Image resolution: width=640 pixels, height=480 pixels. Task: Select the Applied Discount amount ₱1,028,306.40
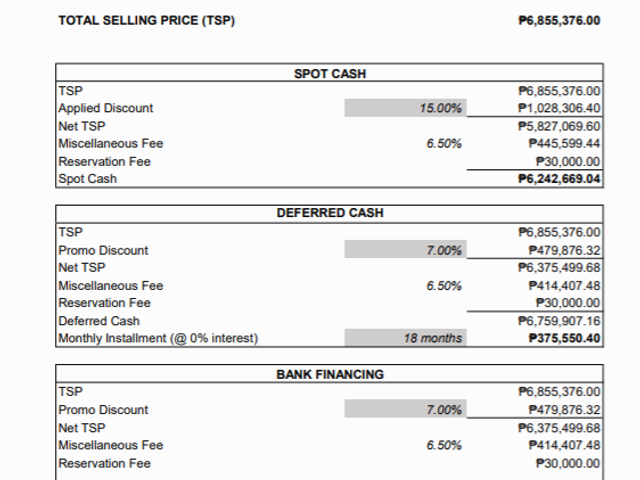pyautogui.click(x=559, y=108)
